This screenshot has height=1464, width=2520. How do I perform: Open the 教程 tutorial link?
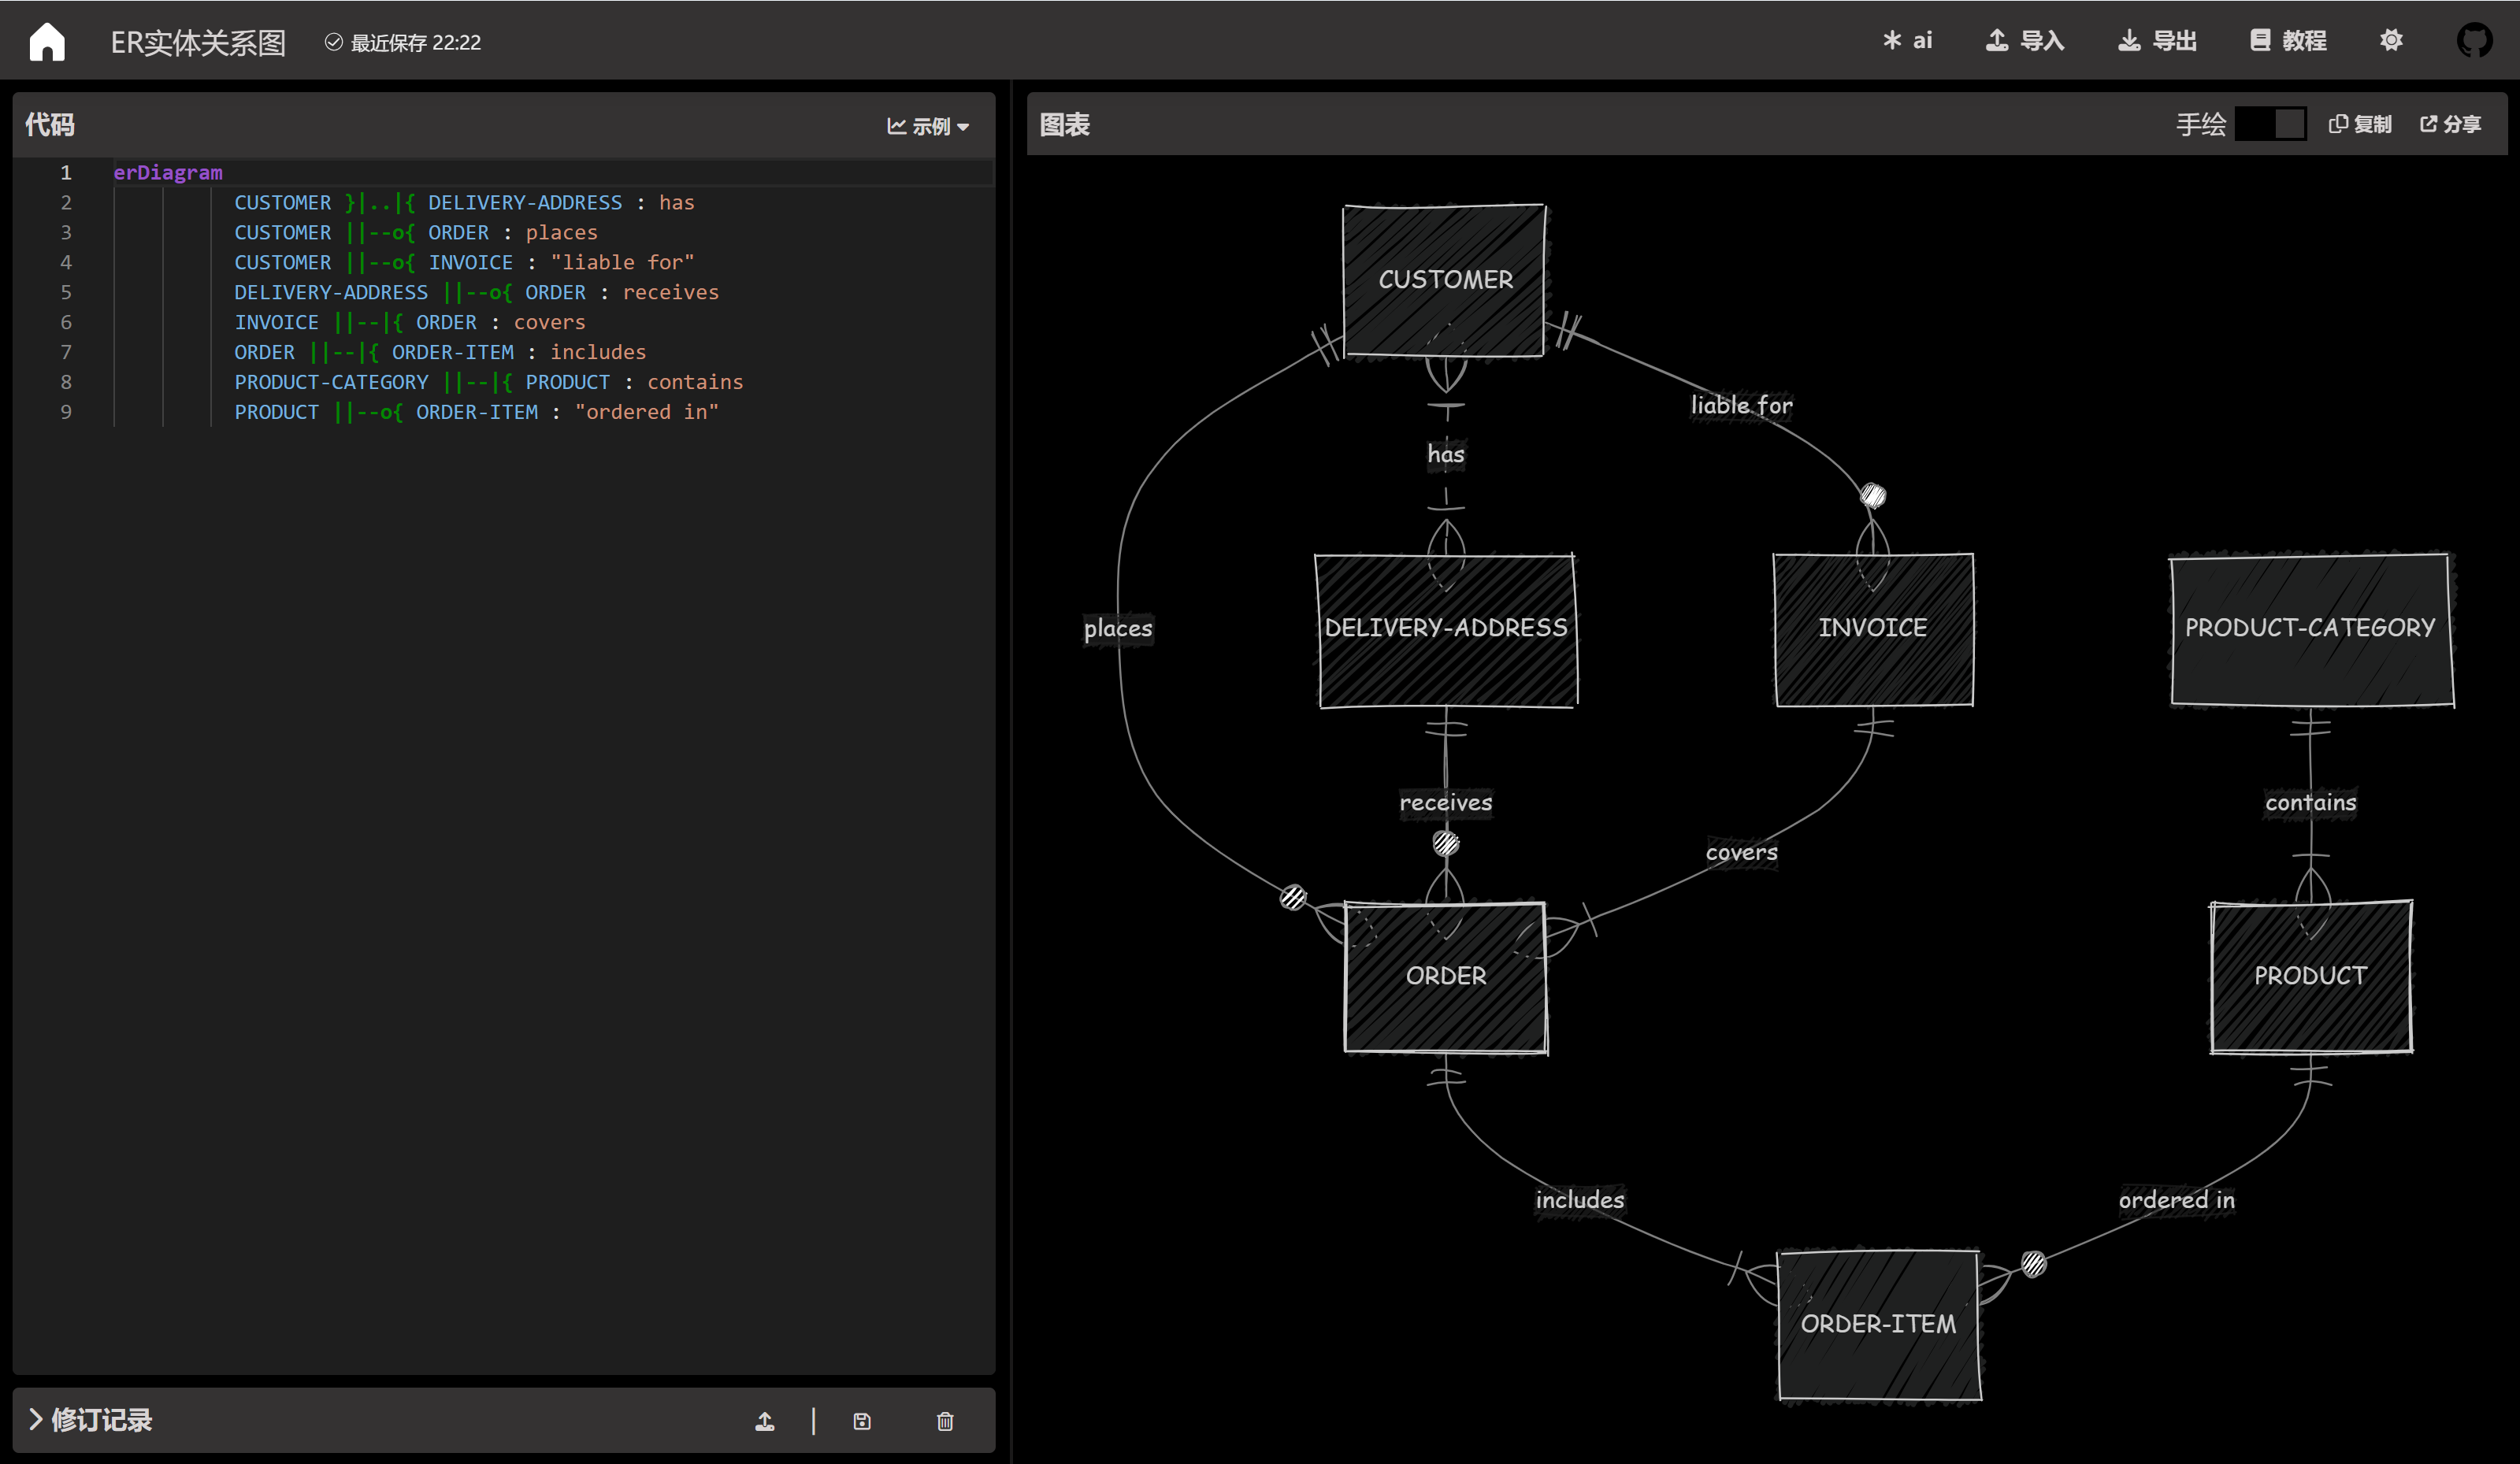click(2288, 41)
